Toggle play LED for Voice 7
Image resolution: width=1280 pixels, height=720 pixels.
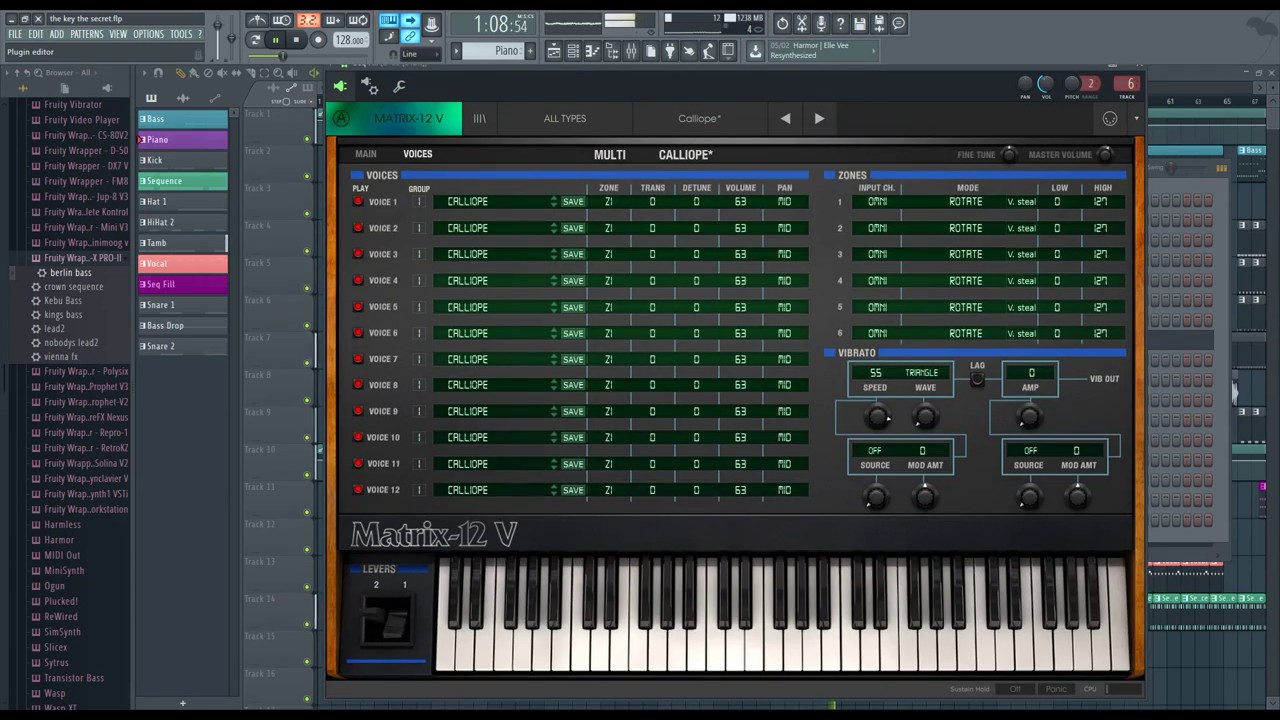point(358,359)
